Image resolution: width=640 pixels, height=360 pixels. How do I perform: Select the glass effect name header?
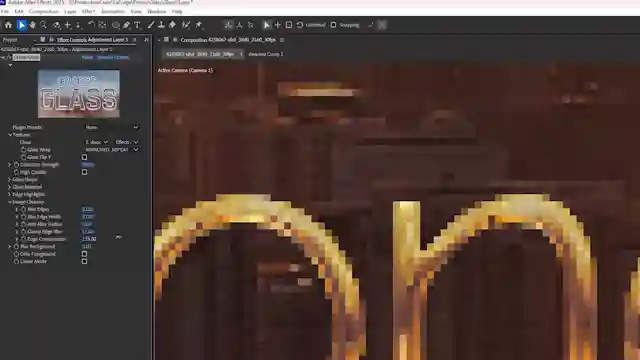[x=26, y=58]
